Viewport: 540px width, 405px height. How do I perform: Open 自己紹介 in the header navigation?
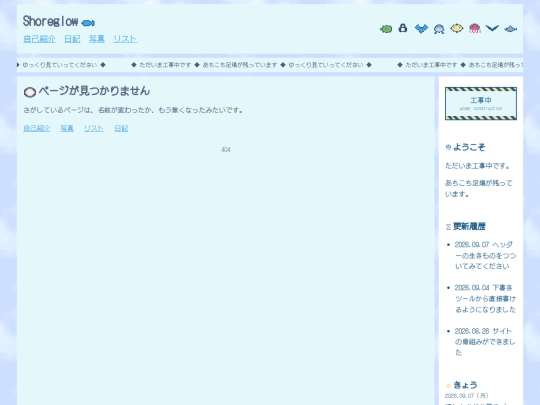39,39
